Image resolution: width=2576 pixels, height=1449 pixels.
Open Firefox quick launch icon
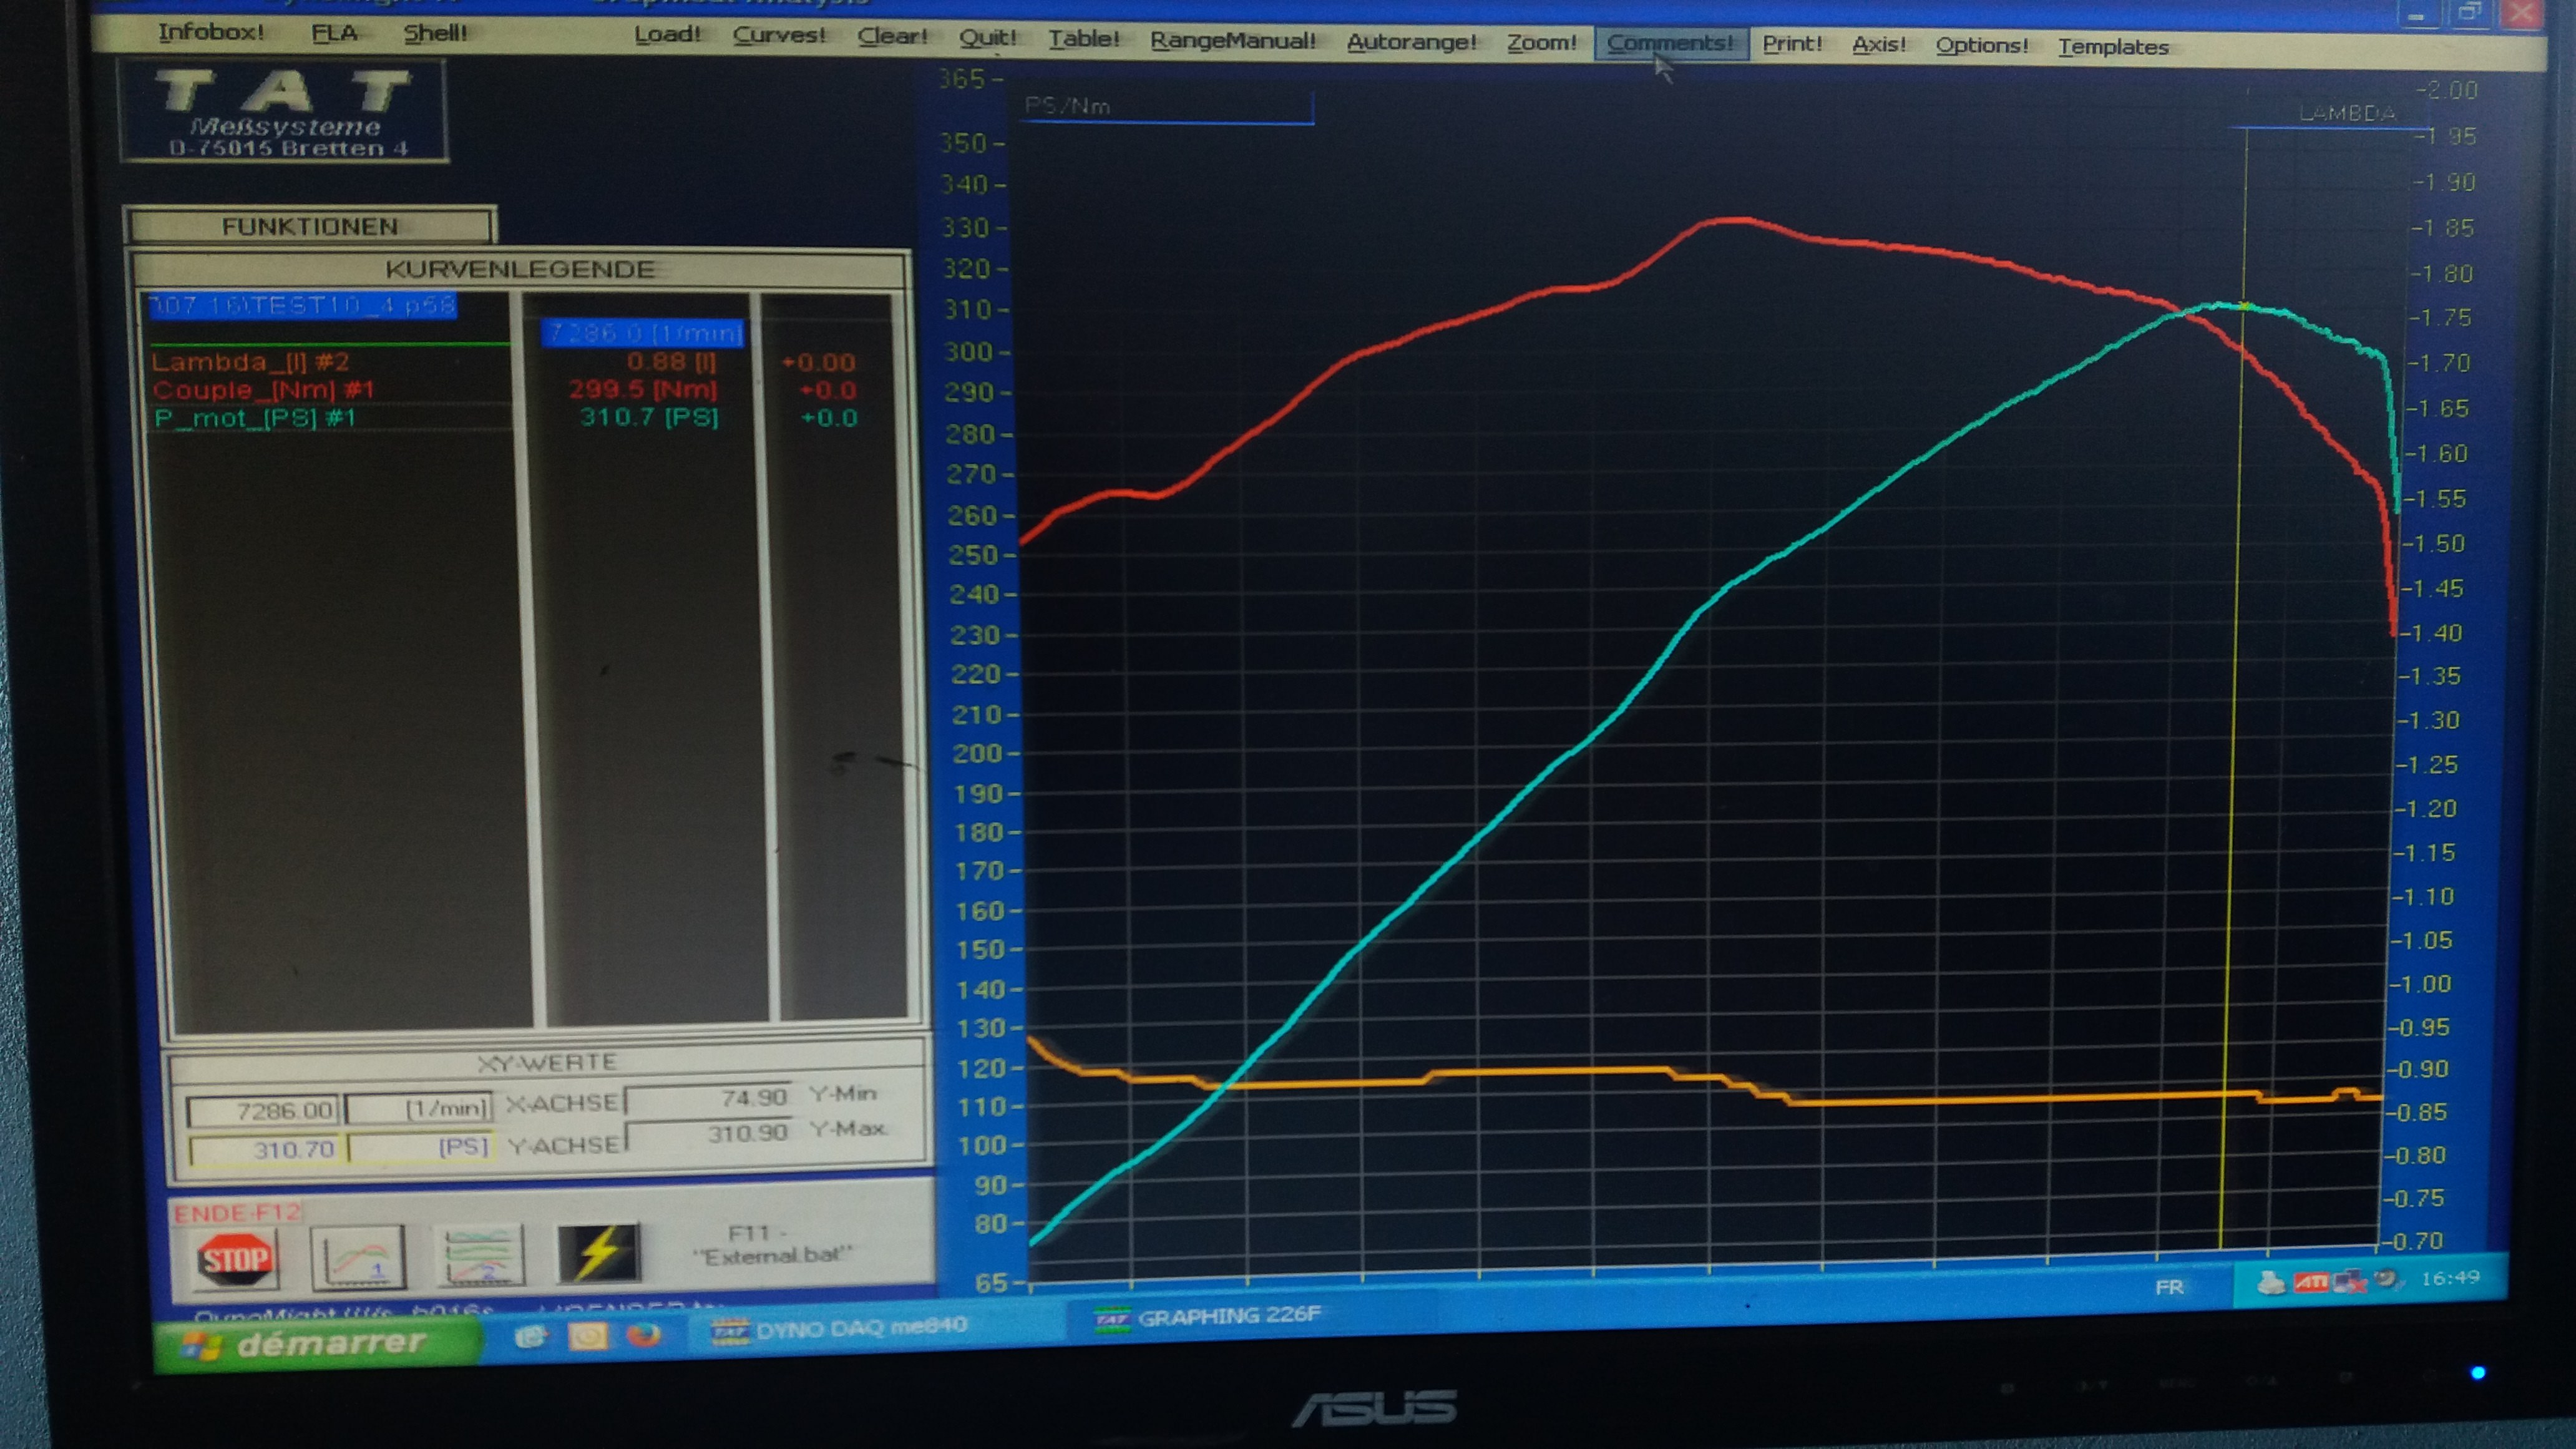(x=645, y=1335)
